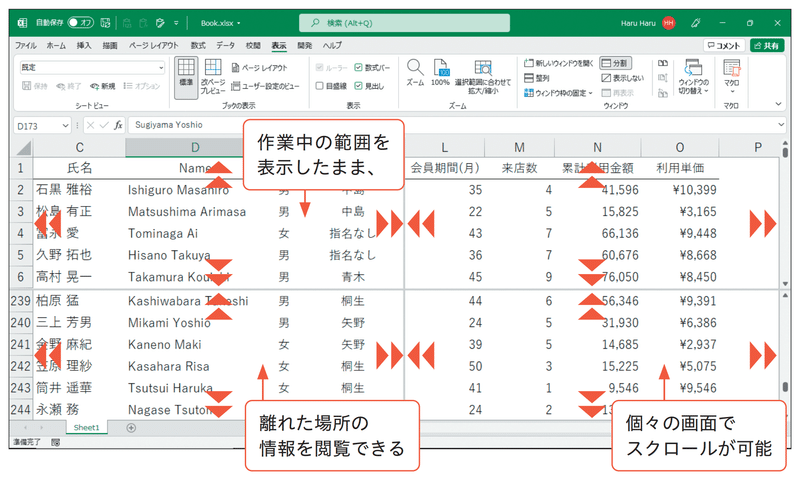The height and width of the screenshot is (477, 800).
Task: Click the select-all corner of the grid
Action: click(22, 147)
